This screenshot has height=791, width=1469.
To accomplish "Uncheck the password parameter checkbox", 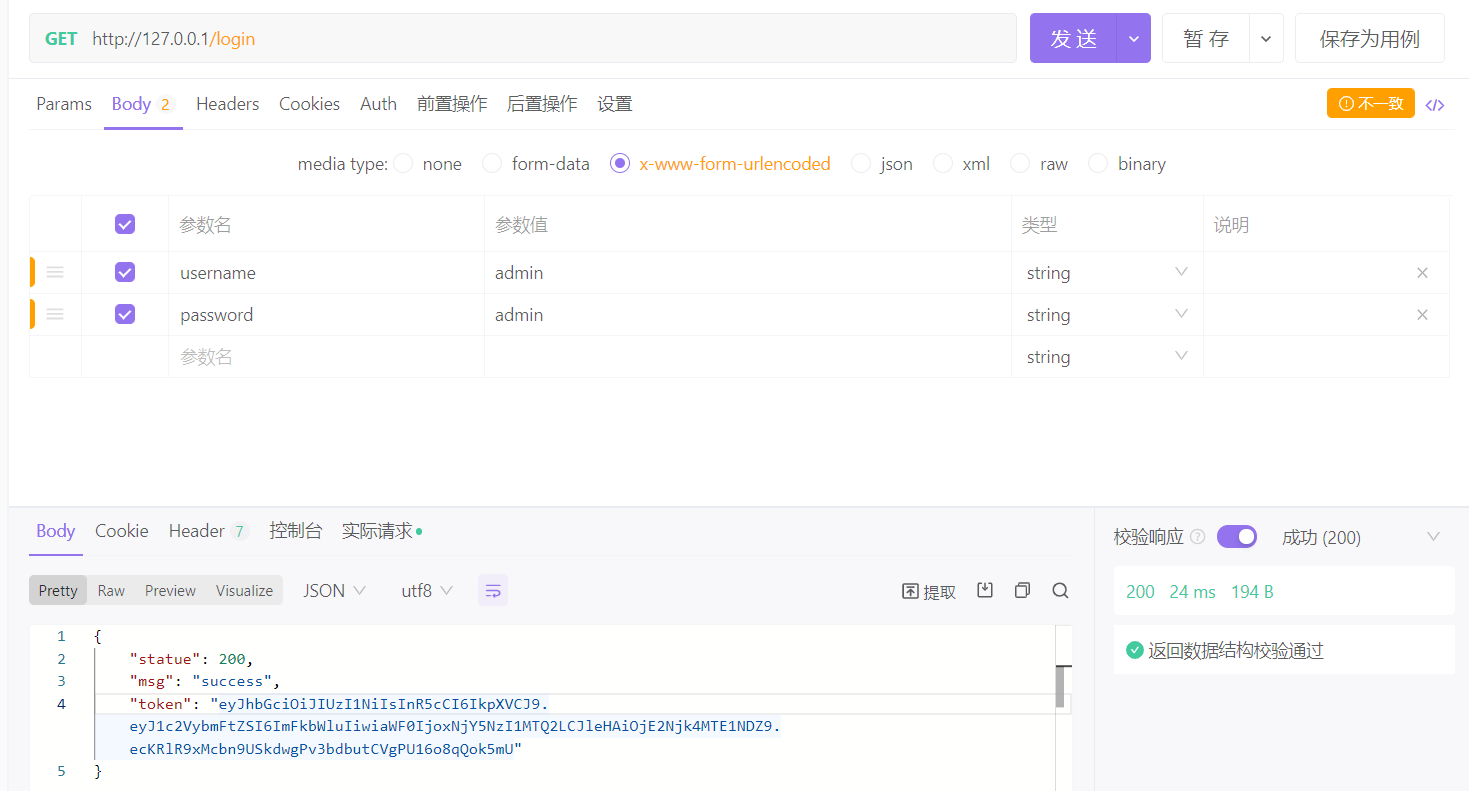I will (125, 314).
